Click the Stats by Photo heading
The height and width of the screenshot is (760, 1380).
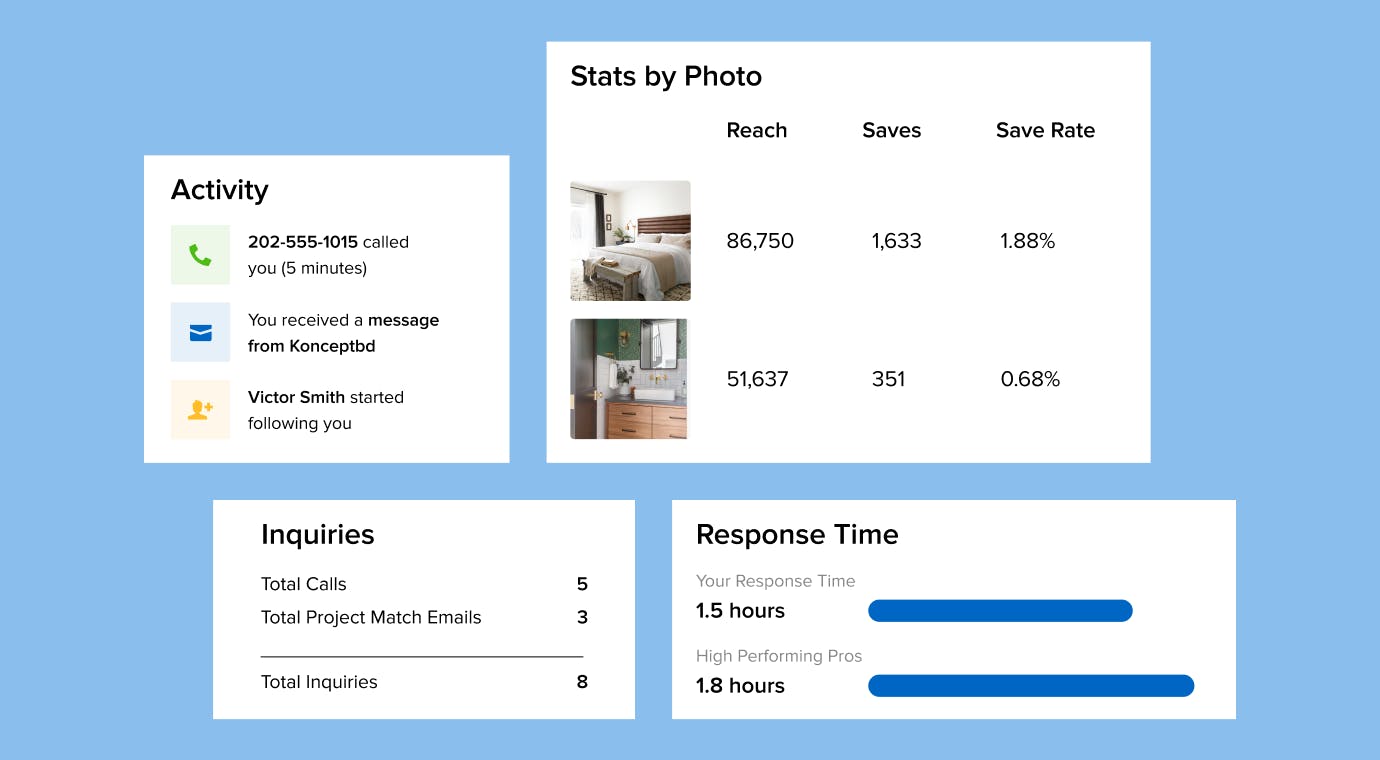[x=666, y=76]
